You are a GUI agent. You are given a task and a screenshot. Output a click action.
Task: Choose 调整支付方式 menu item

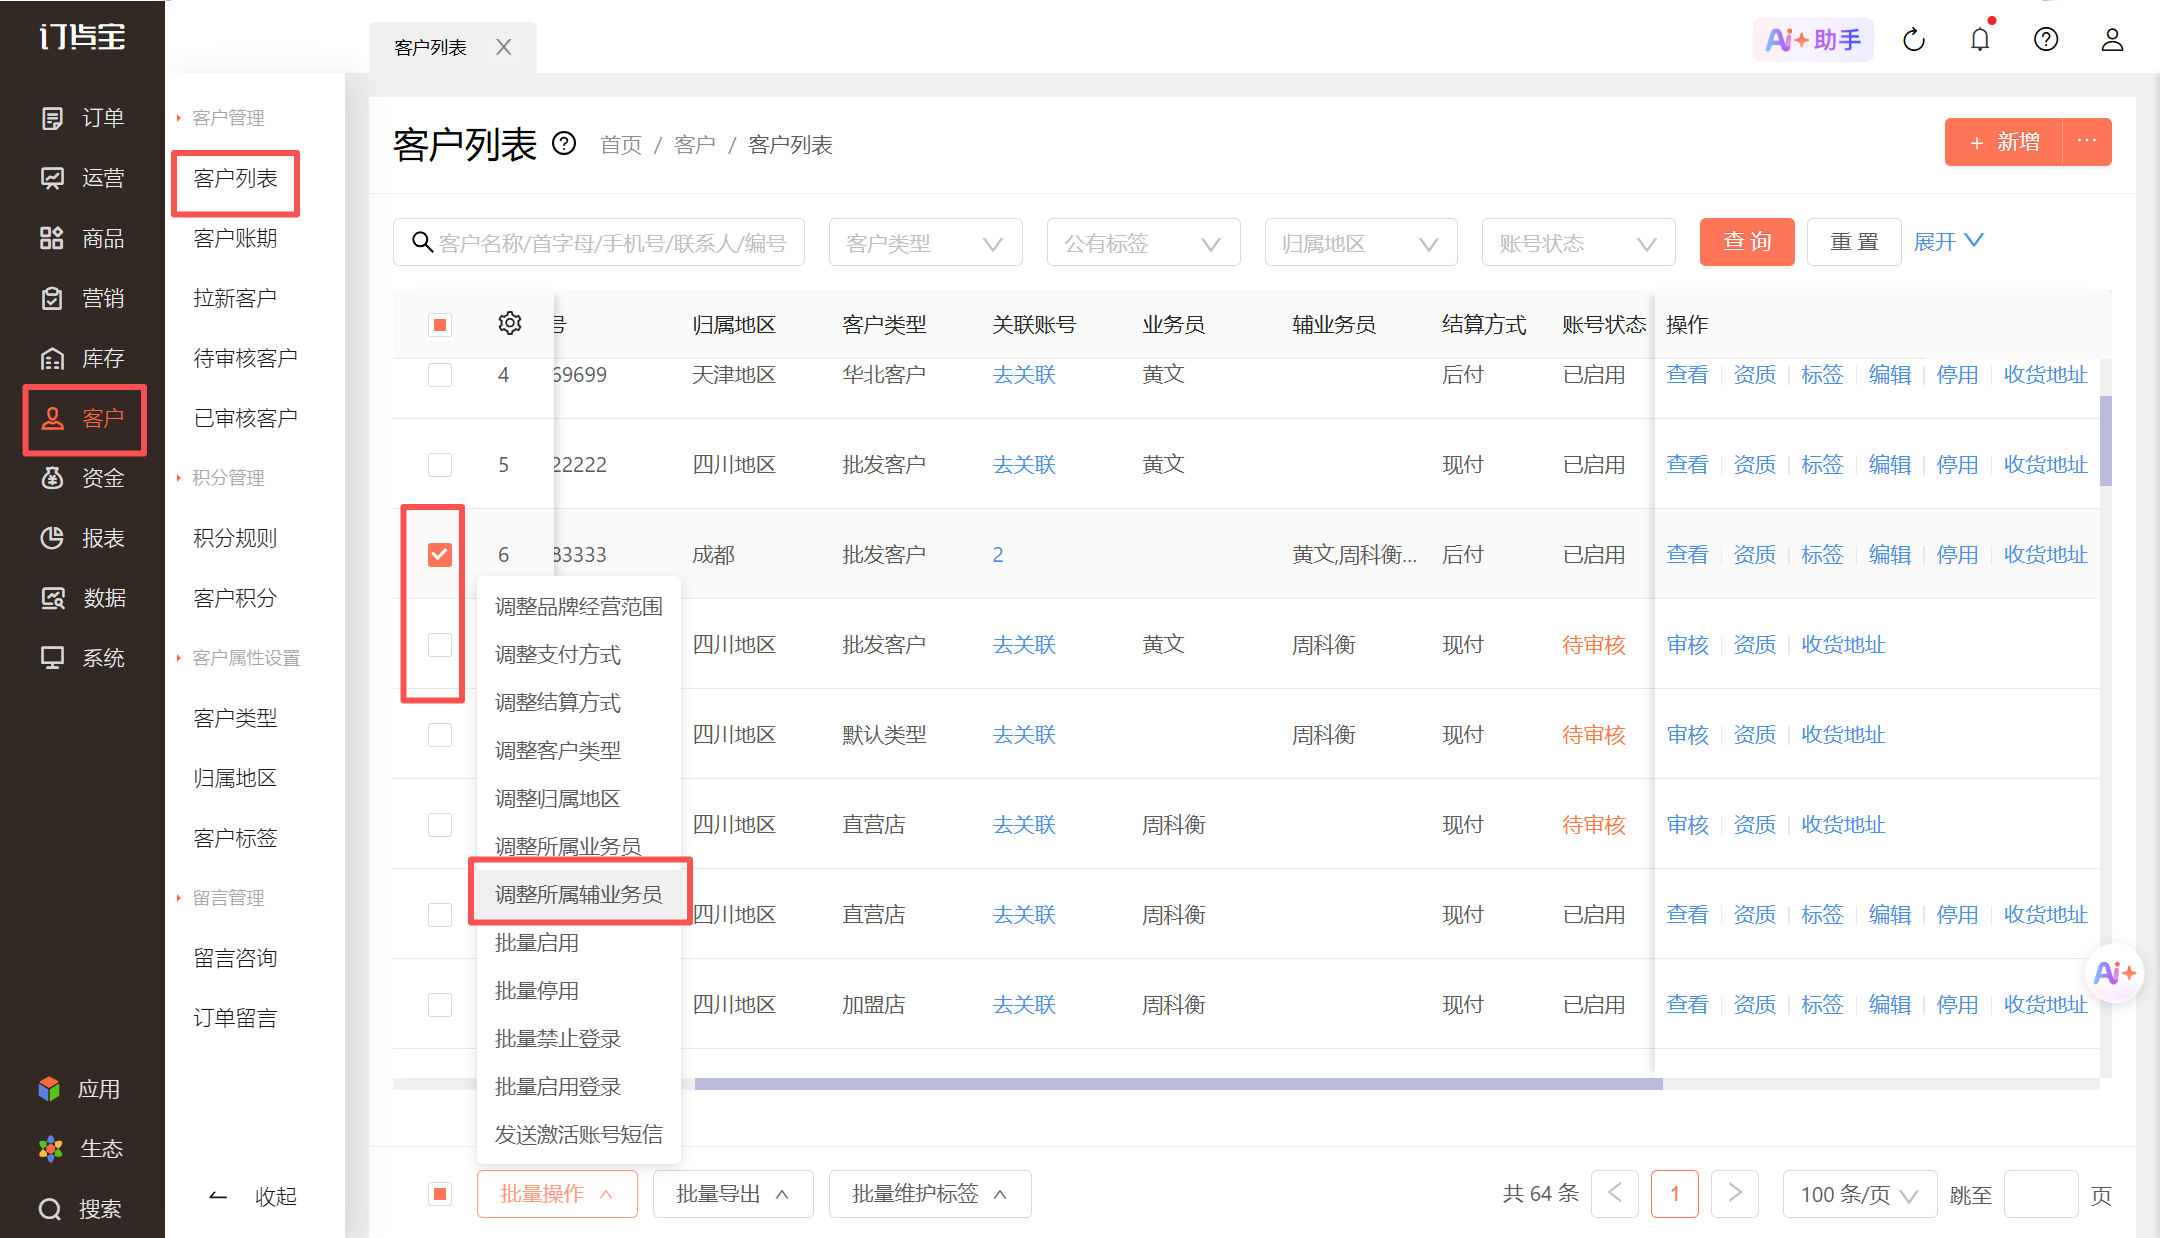[x=579, y=654]
